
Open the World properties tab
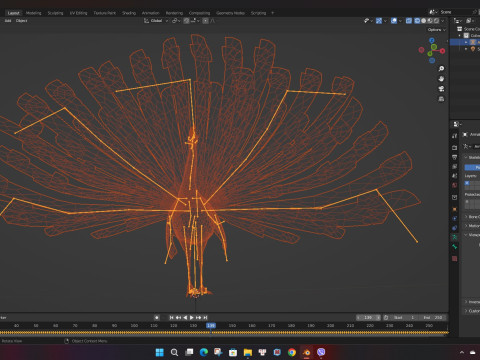(455, 185)
